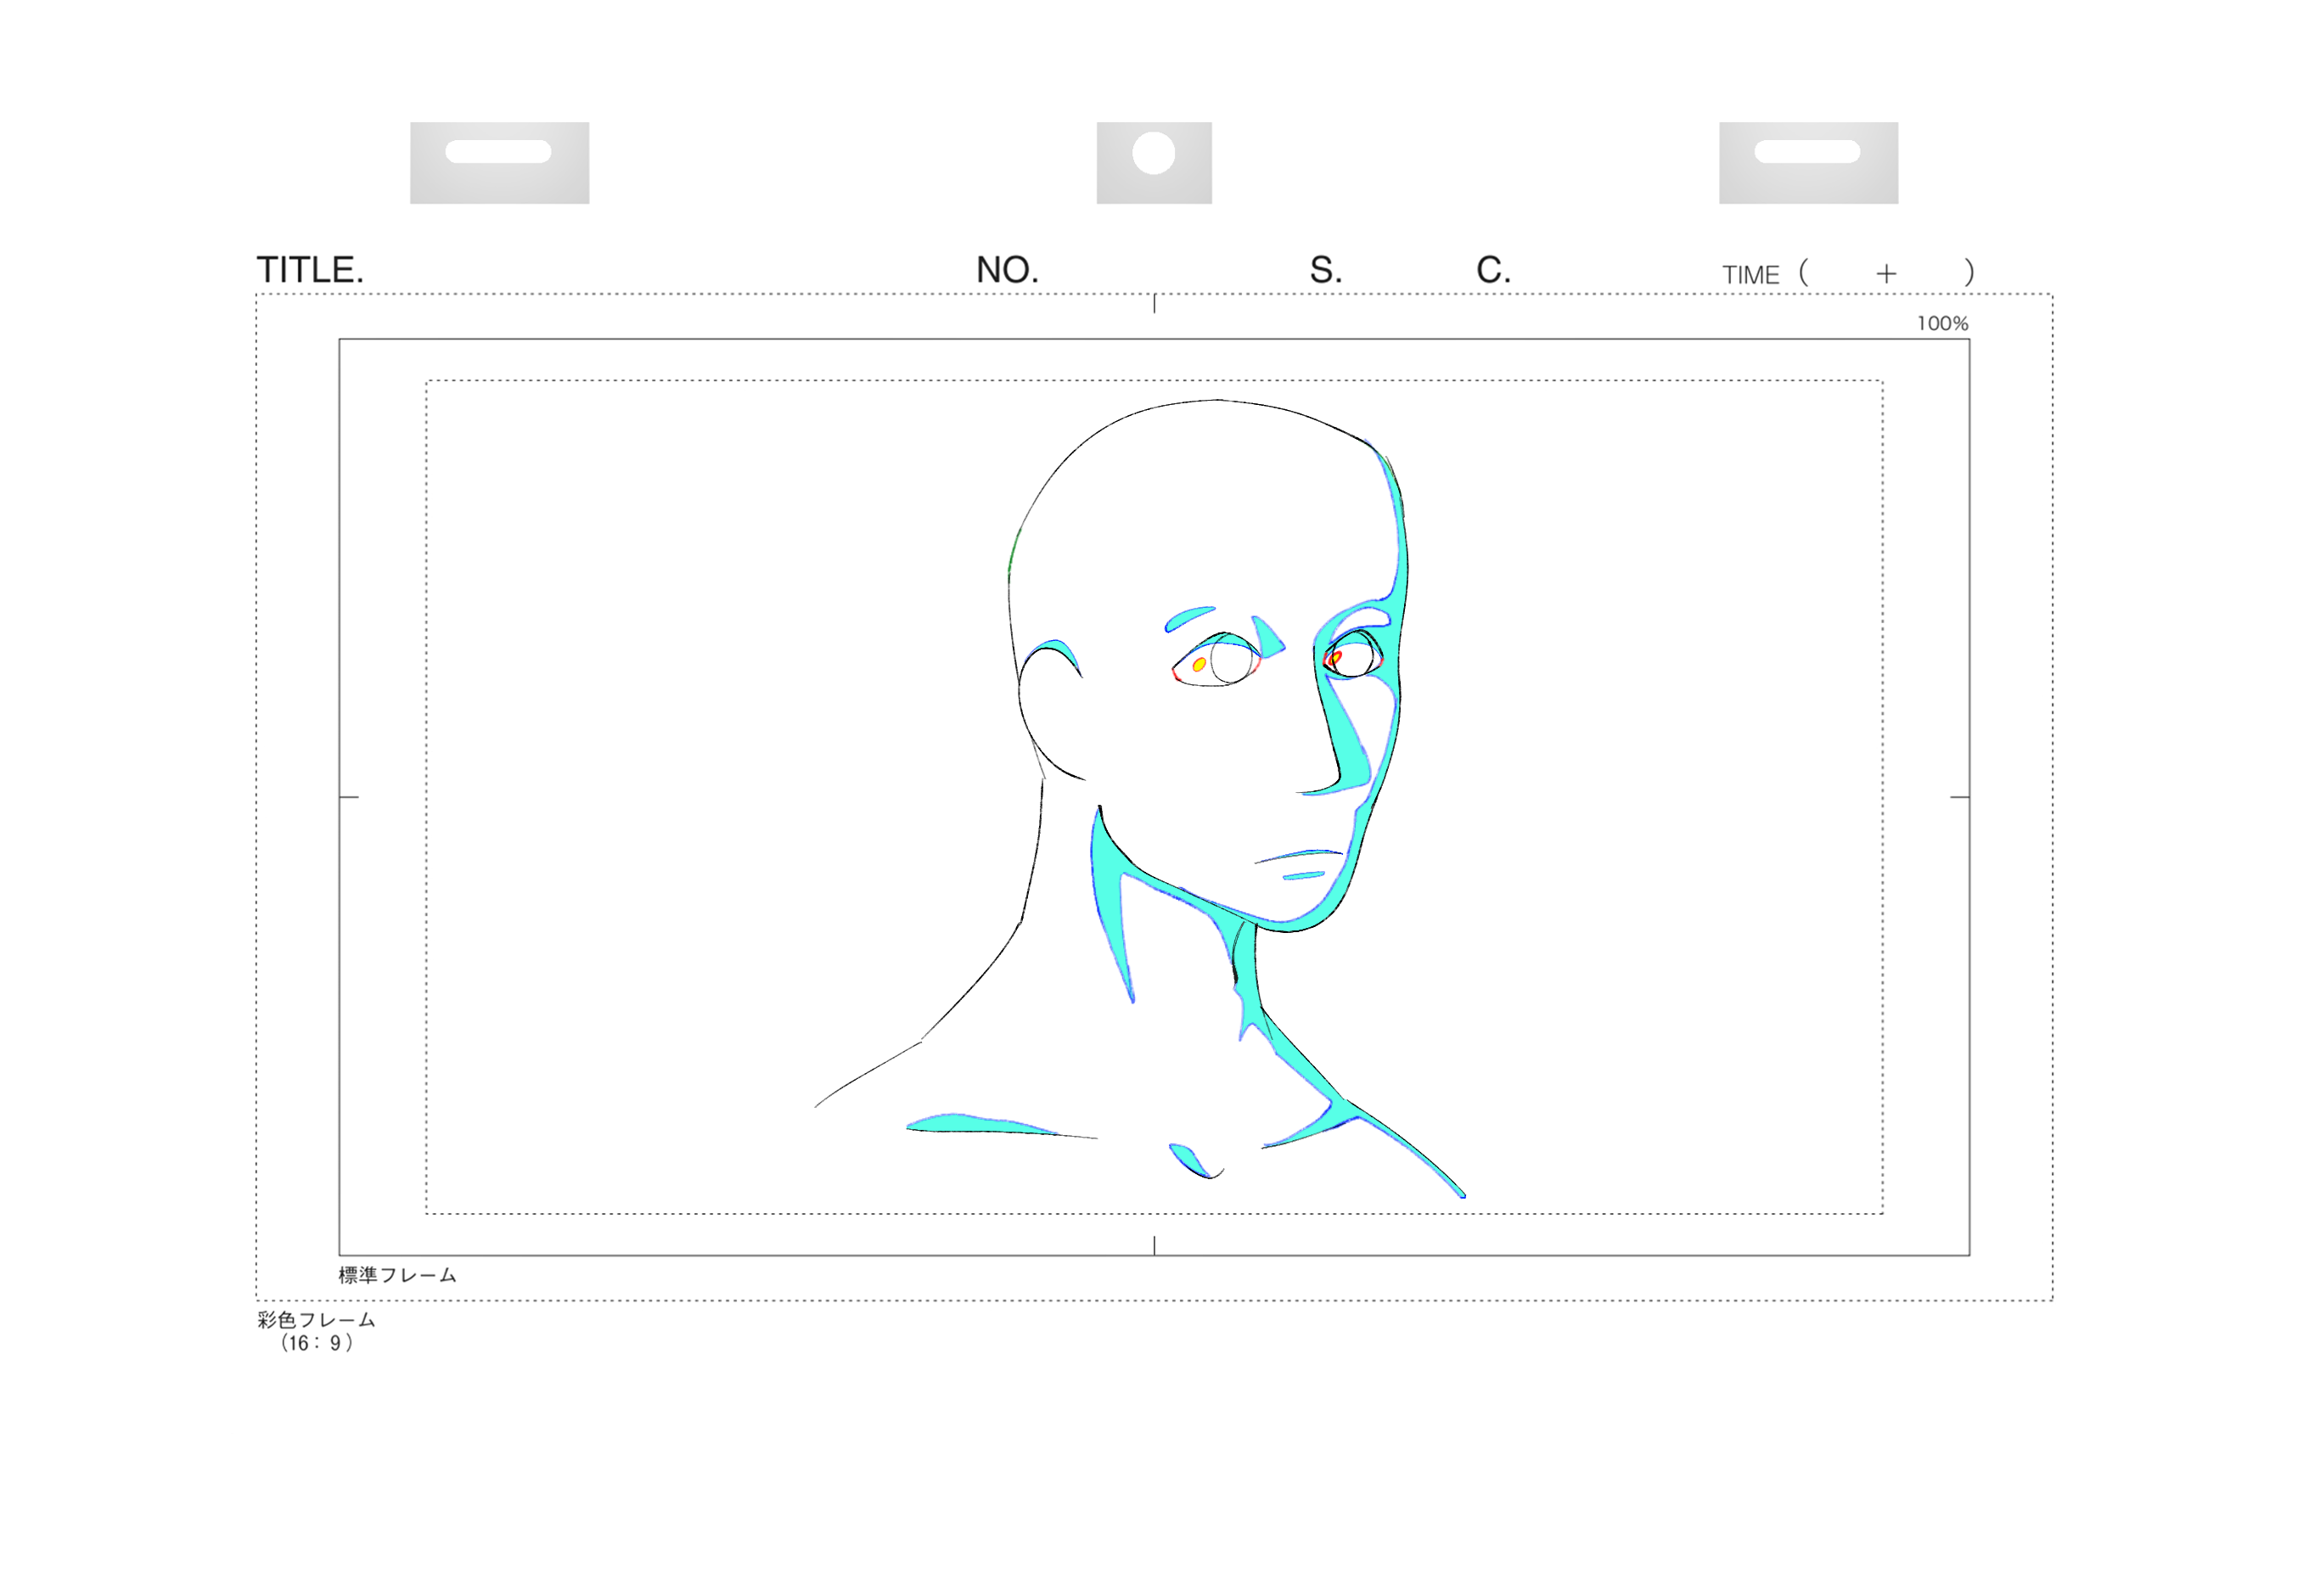Click the (16:9) aspect ratio text
Screen dimensions: 2309x1596
pos(316,1343)
